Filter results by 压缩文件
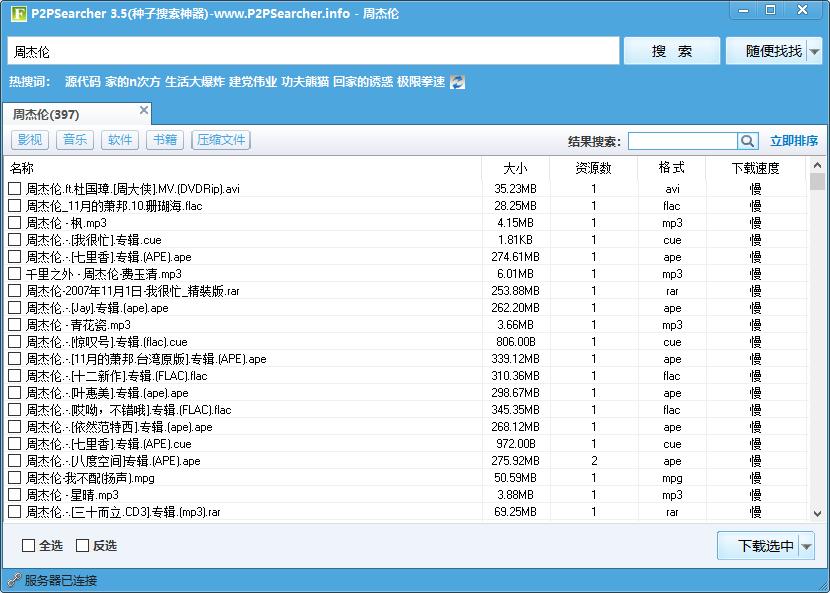The height and width of the screenshot is (593, 830). [x=221, y=140]
